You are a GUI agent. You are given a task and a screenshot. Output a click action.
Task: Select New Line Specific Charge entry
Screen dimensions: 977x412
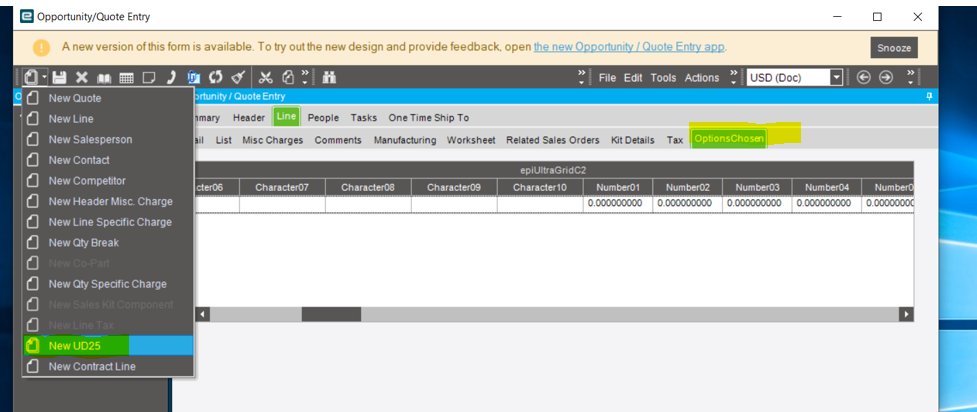point(108,222)
